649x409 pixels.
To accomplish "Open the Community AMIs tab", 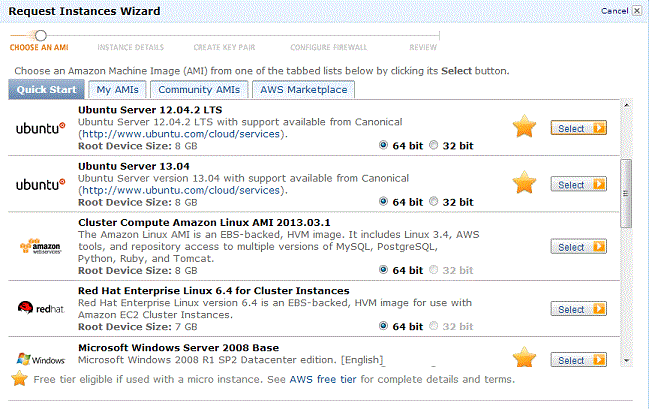I will click(199, 89).
